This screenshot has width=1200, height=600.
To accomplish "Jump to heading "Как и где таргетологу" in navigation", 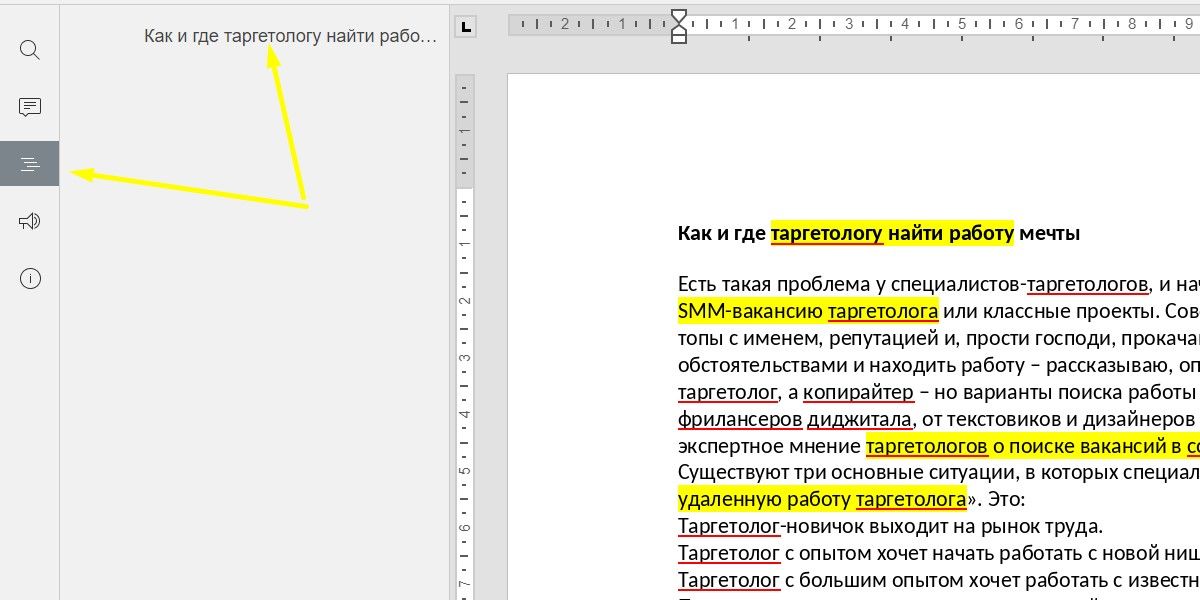I will pos(290,37).
